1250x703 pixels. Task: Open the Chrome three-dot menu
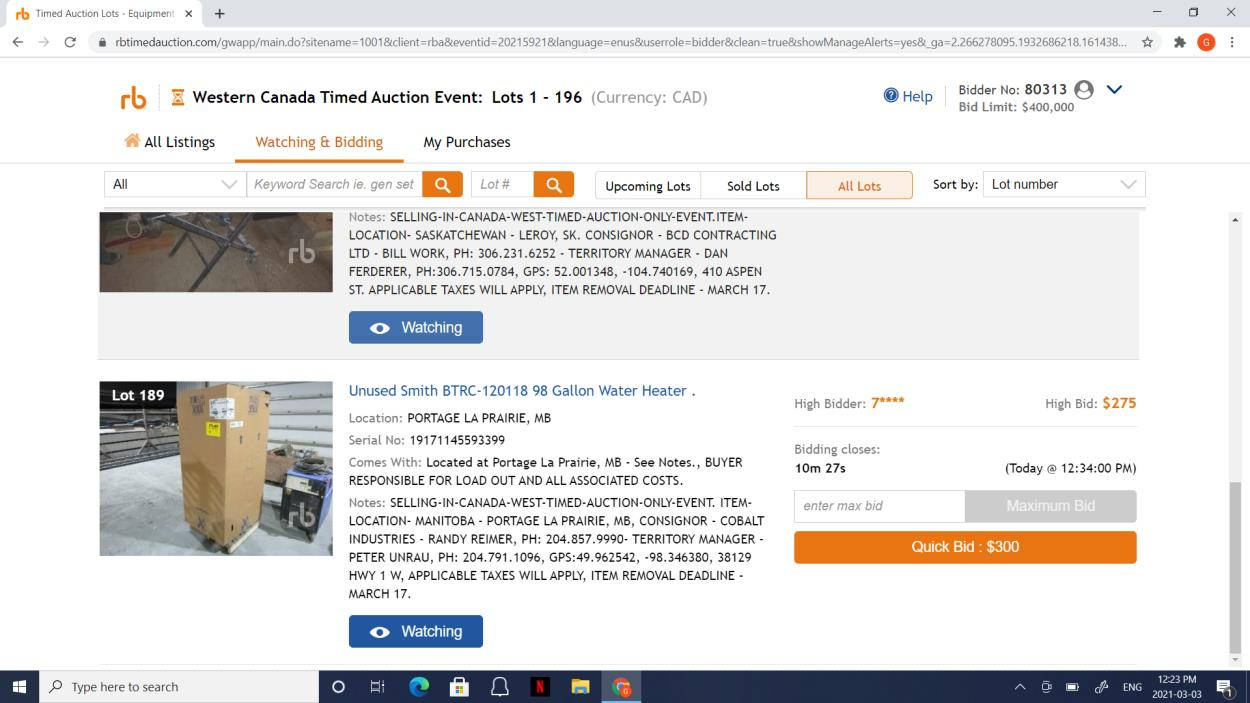point(1233,42)
